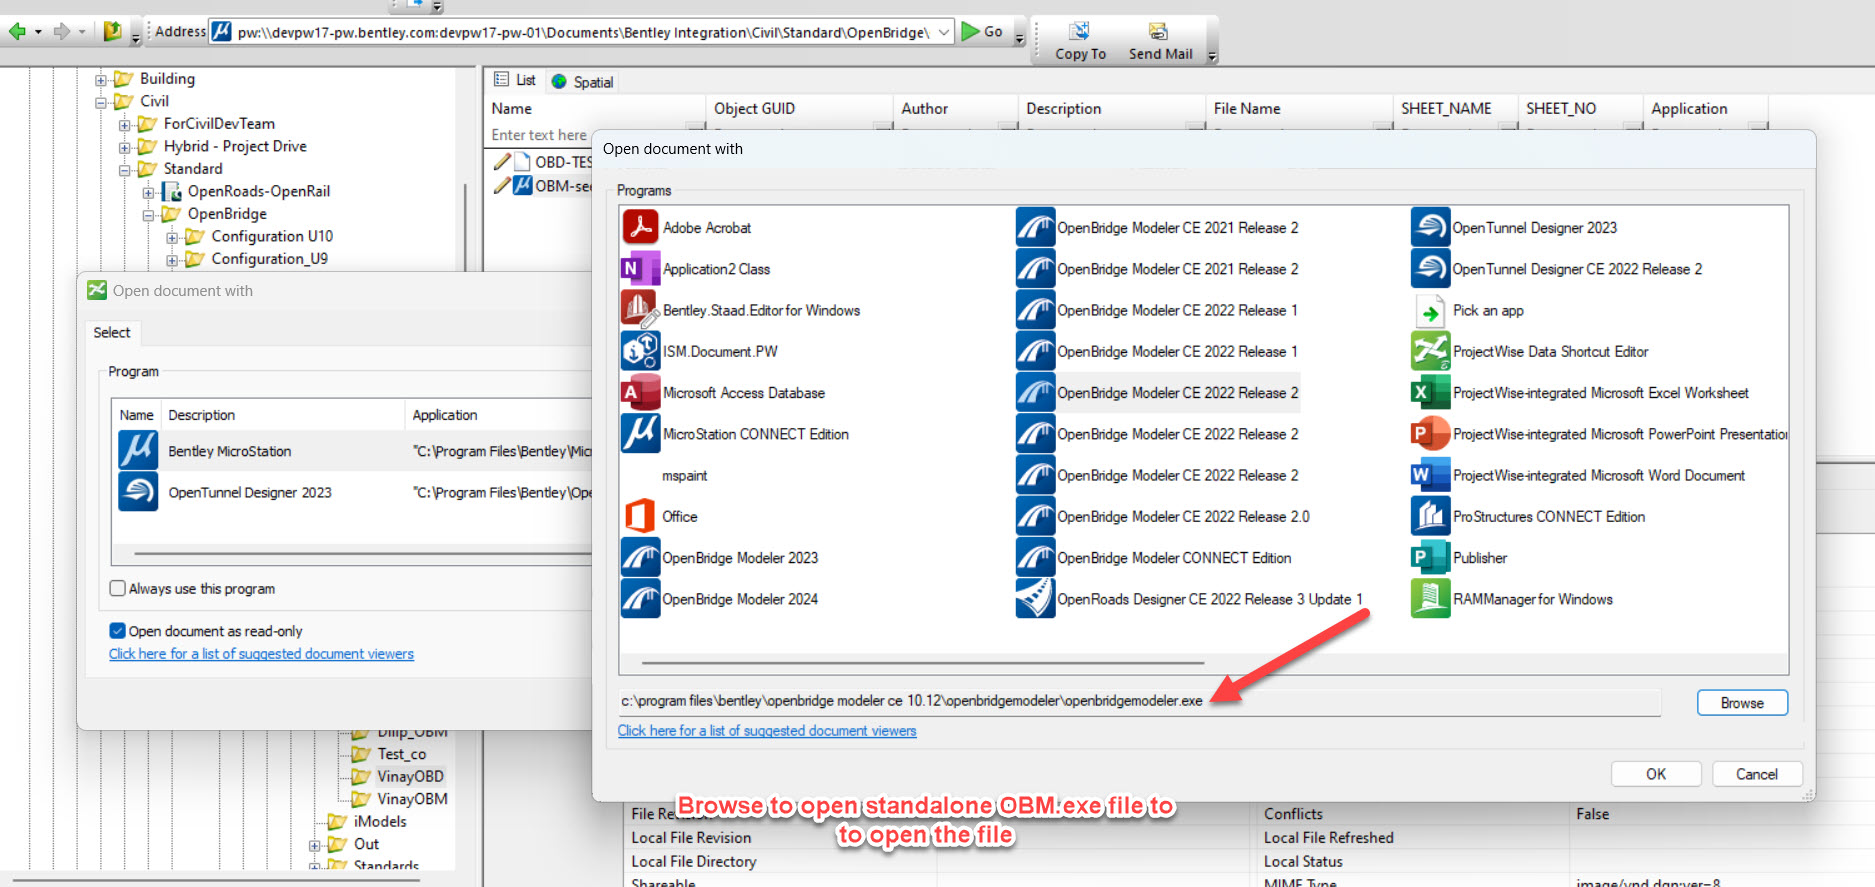The image size is (1875, 887).
Task: Open suggested document viewers link in front dialog
Action: 767,731
